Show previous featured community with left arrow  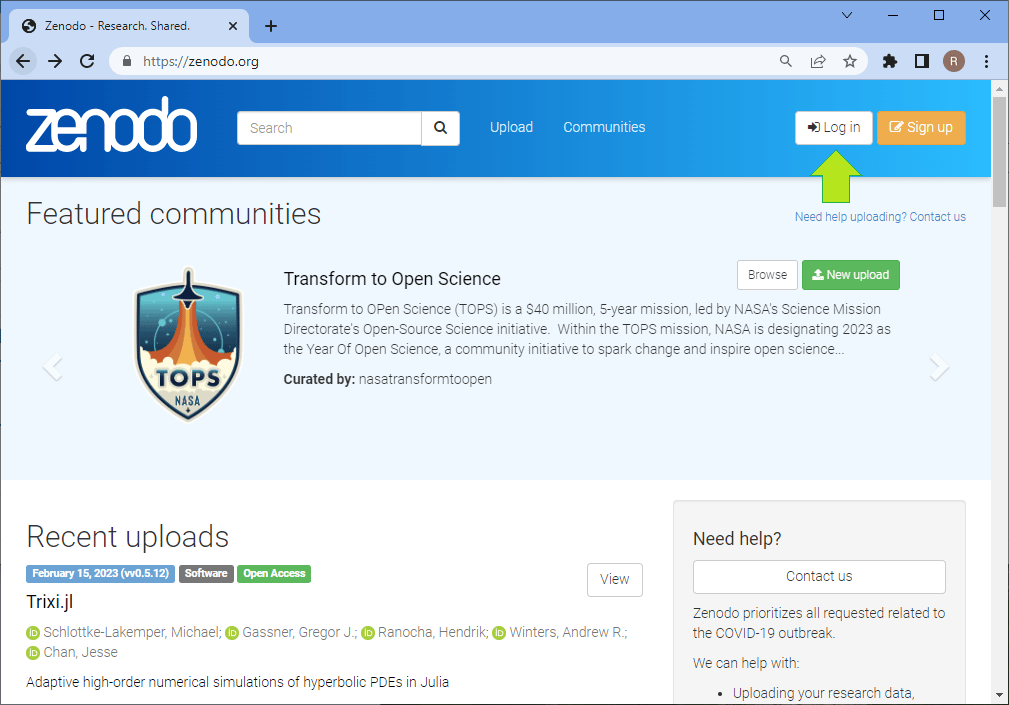pos(53,368)
